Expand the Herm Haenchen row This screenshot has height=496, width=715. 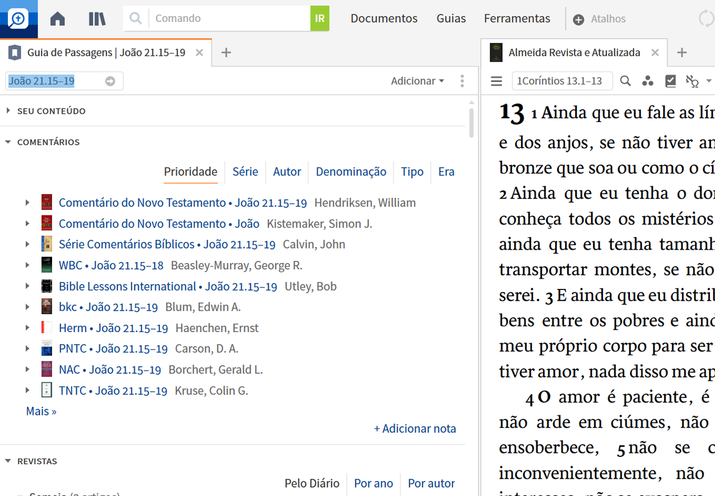coord(27,328)
